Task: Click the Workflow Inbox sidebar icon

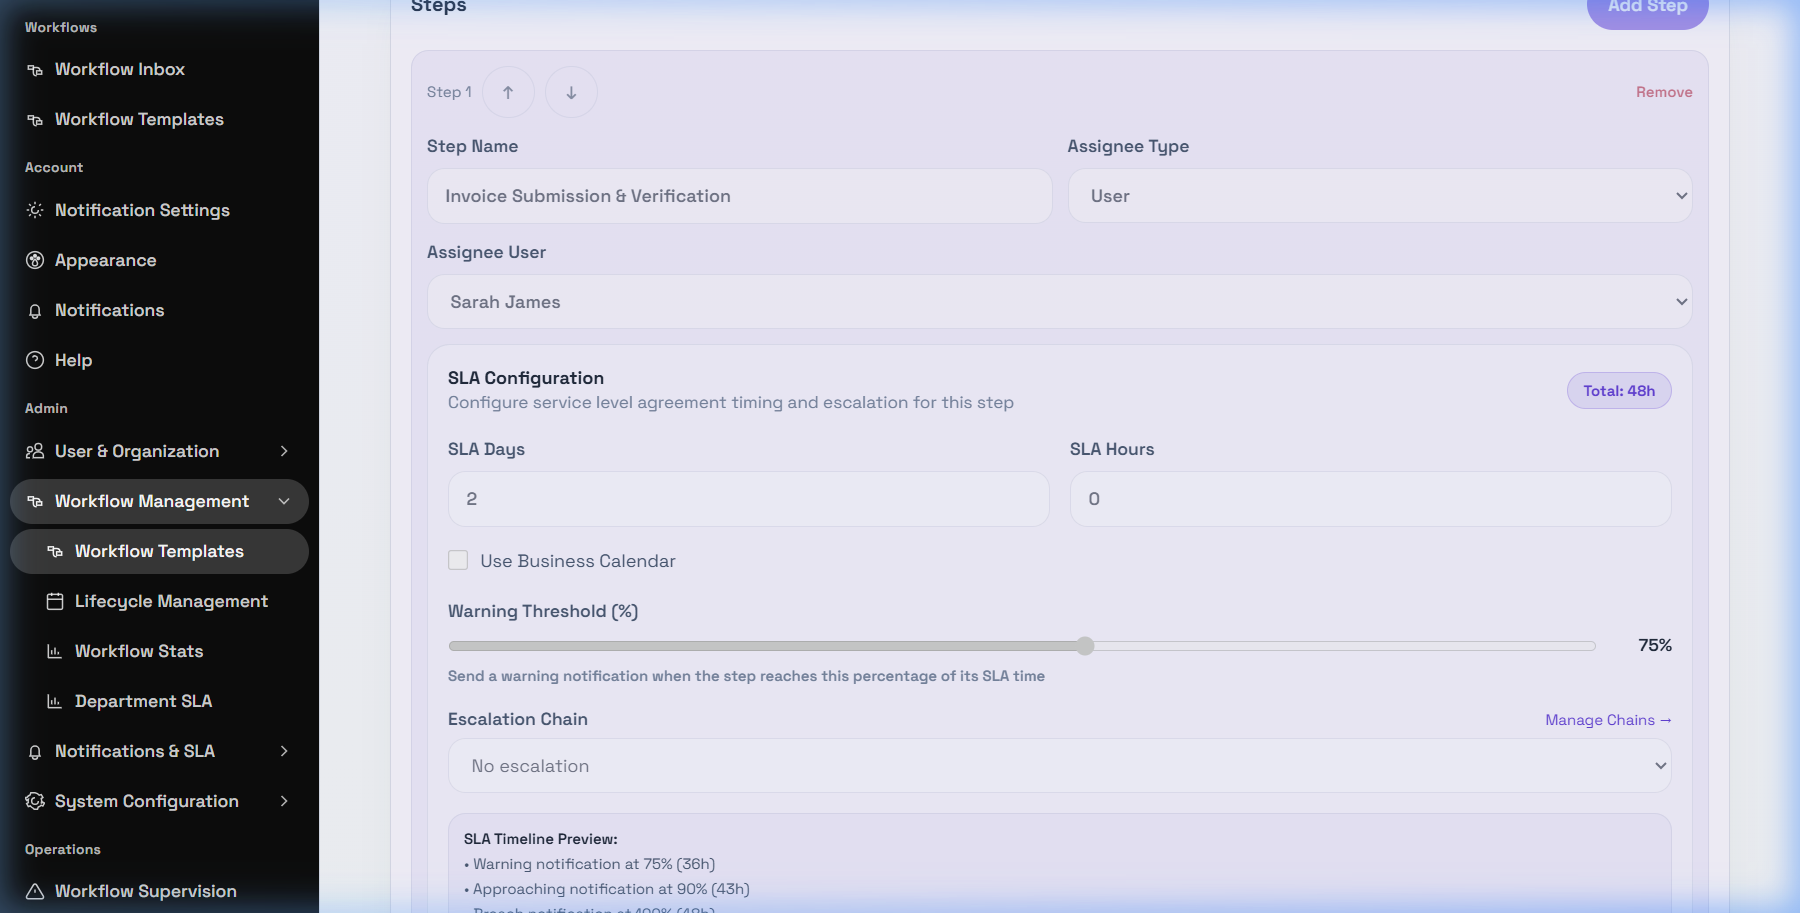Action: coord(35,70)
